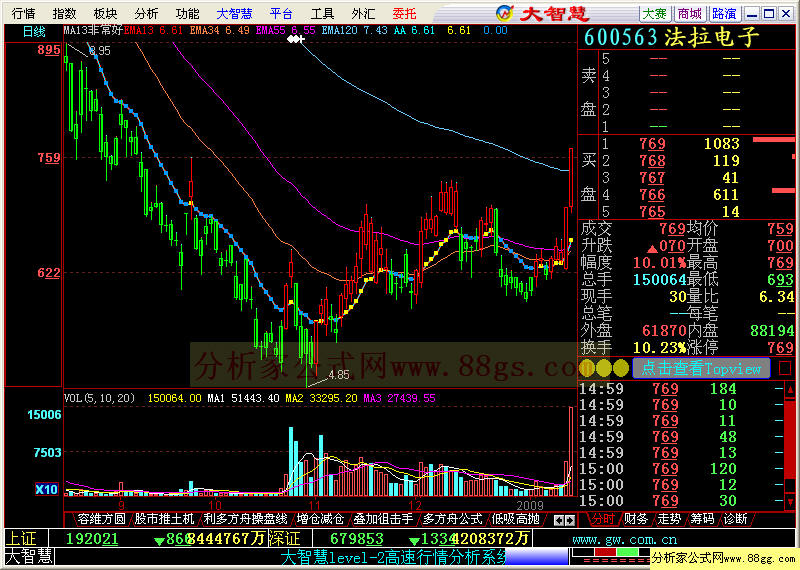Viewport: 800px width, 570px height.
Task: Open the 工具 menu
Action: (x=322, y=14)
